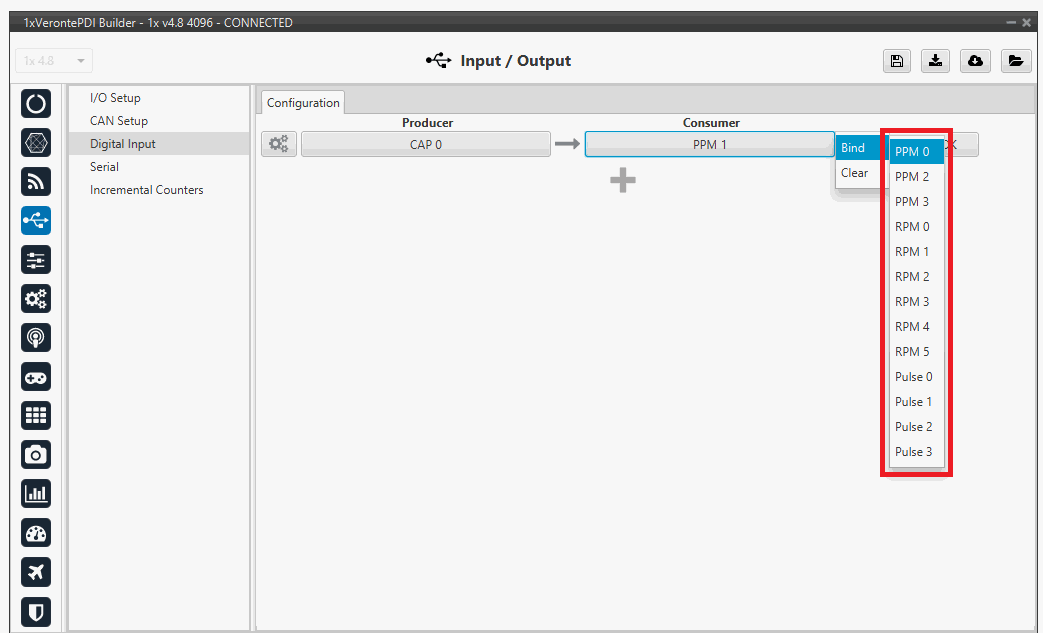Open the 1x 4.8 version dropdown

tap(54, 61)
